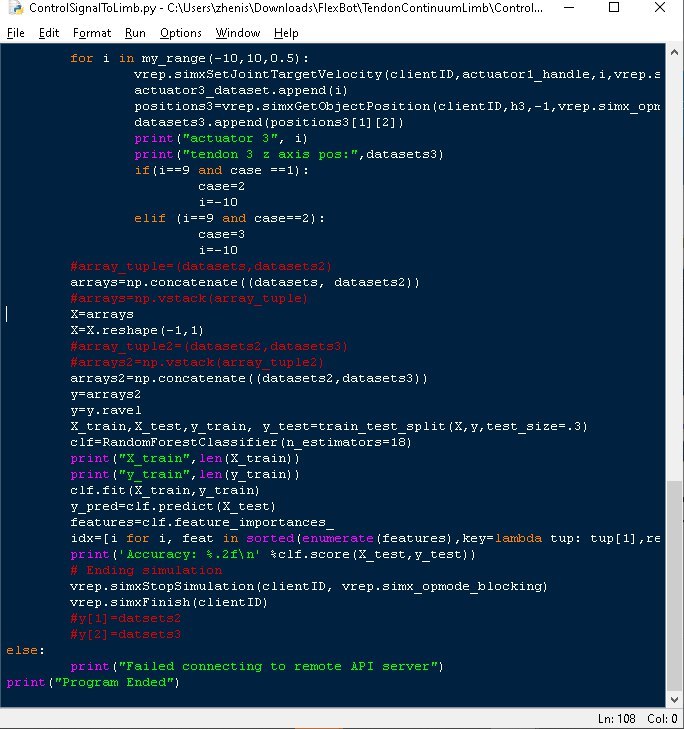The height and width of the screenshot is (729, 684).
Task: Click the line 'features=clf.feature_importances_'
Action: [202, 522]
